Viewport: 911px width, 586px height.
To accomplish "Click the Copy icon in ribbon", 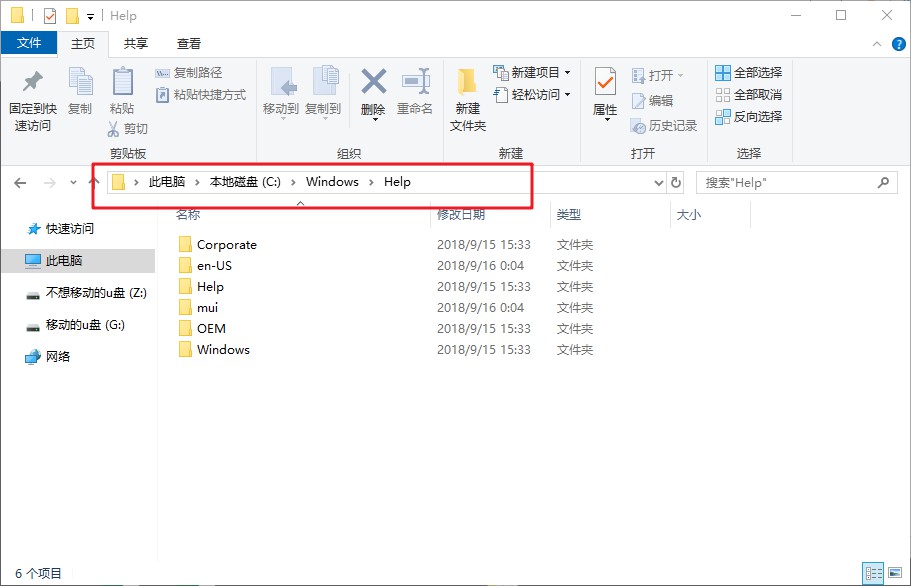I will (80, 83).
